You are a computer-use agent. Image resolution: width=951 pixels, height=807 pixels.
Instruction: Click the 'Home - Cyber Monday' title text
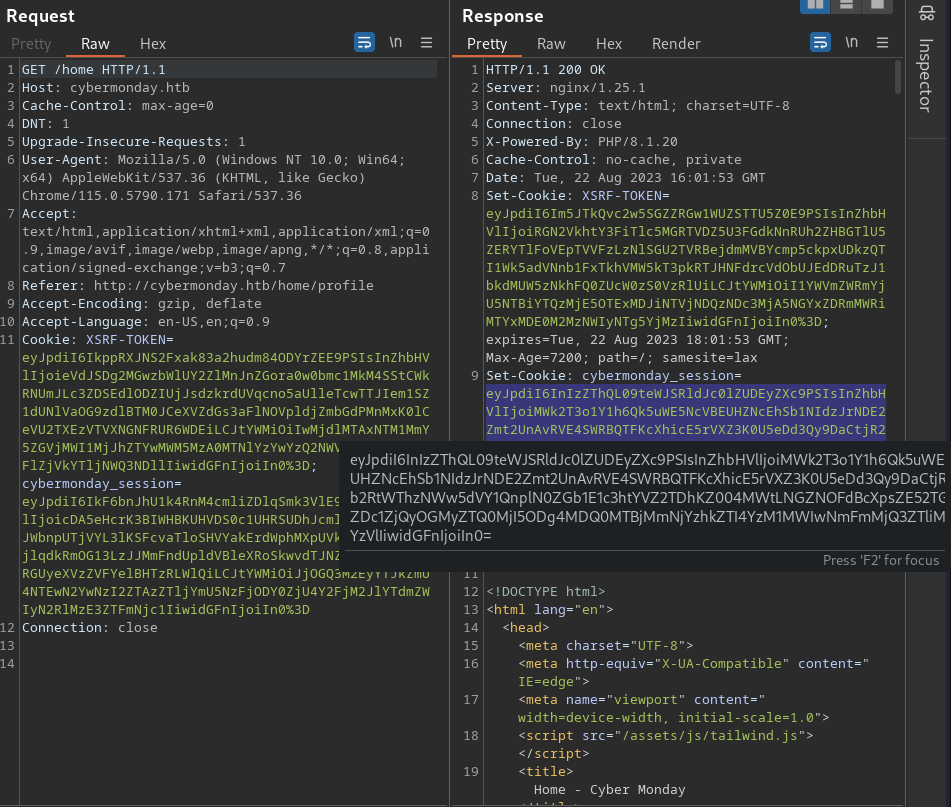click(610, 790)
